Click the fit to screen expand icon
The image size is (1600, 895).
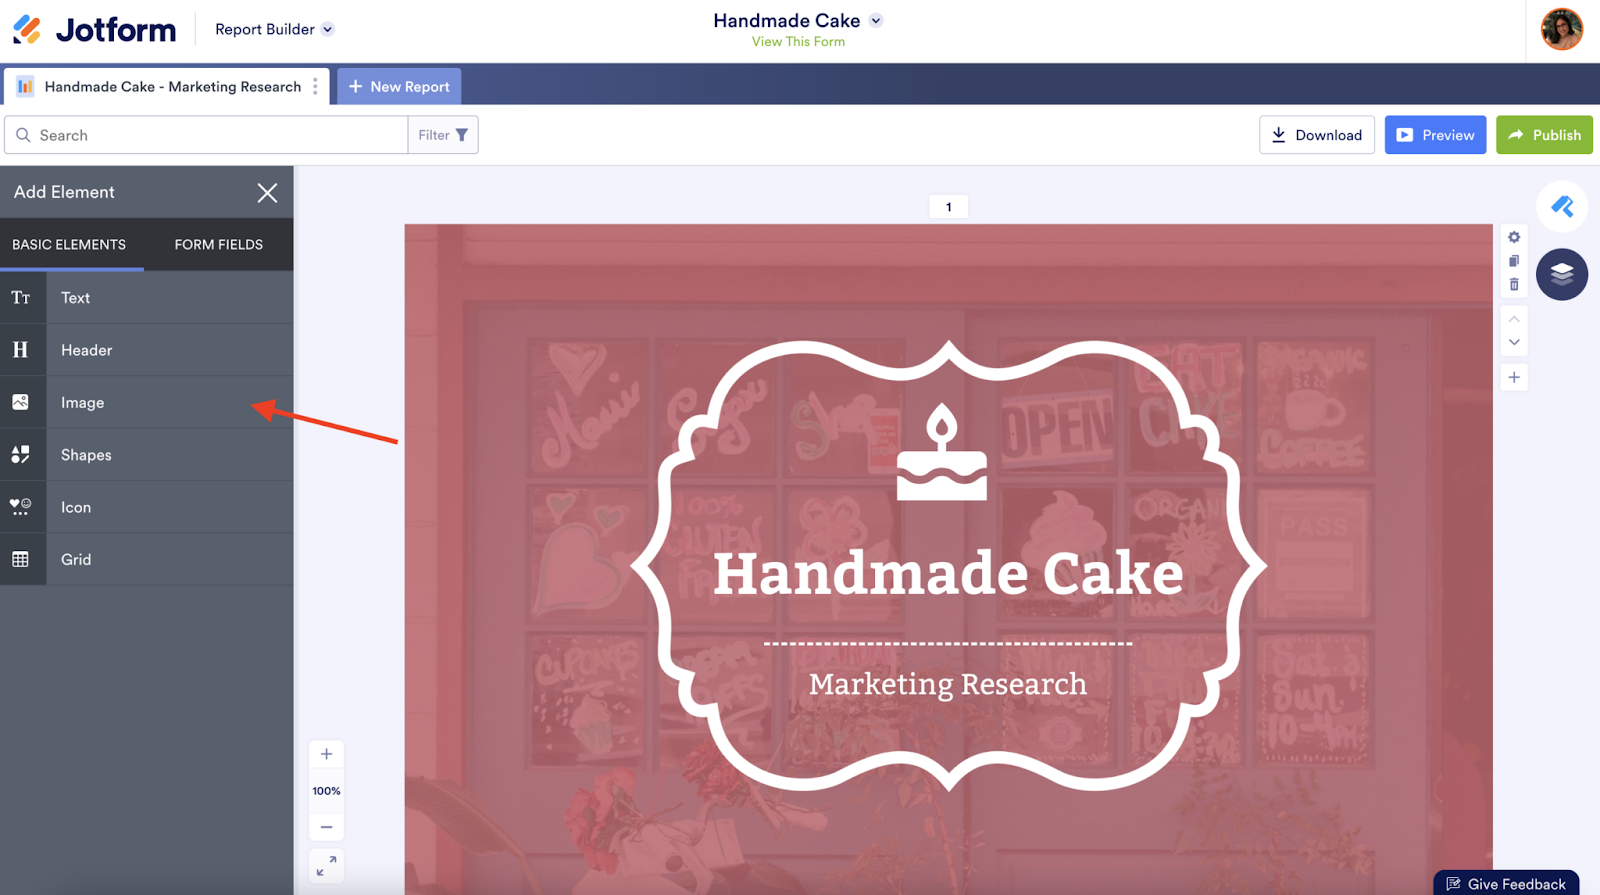[x=326, y=866]
